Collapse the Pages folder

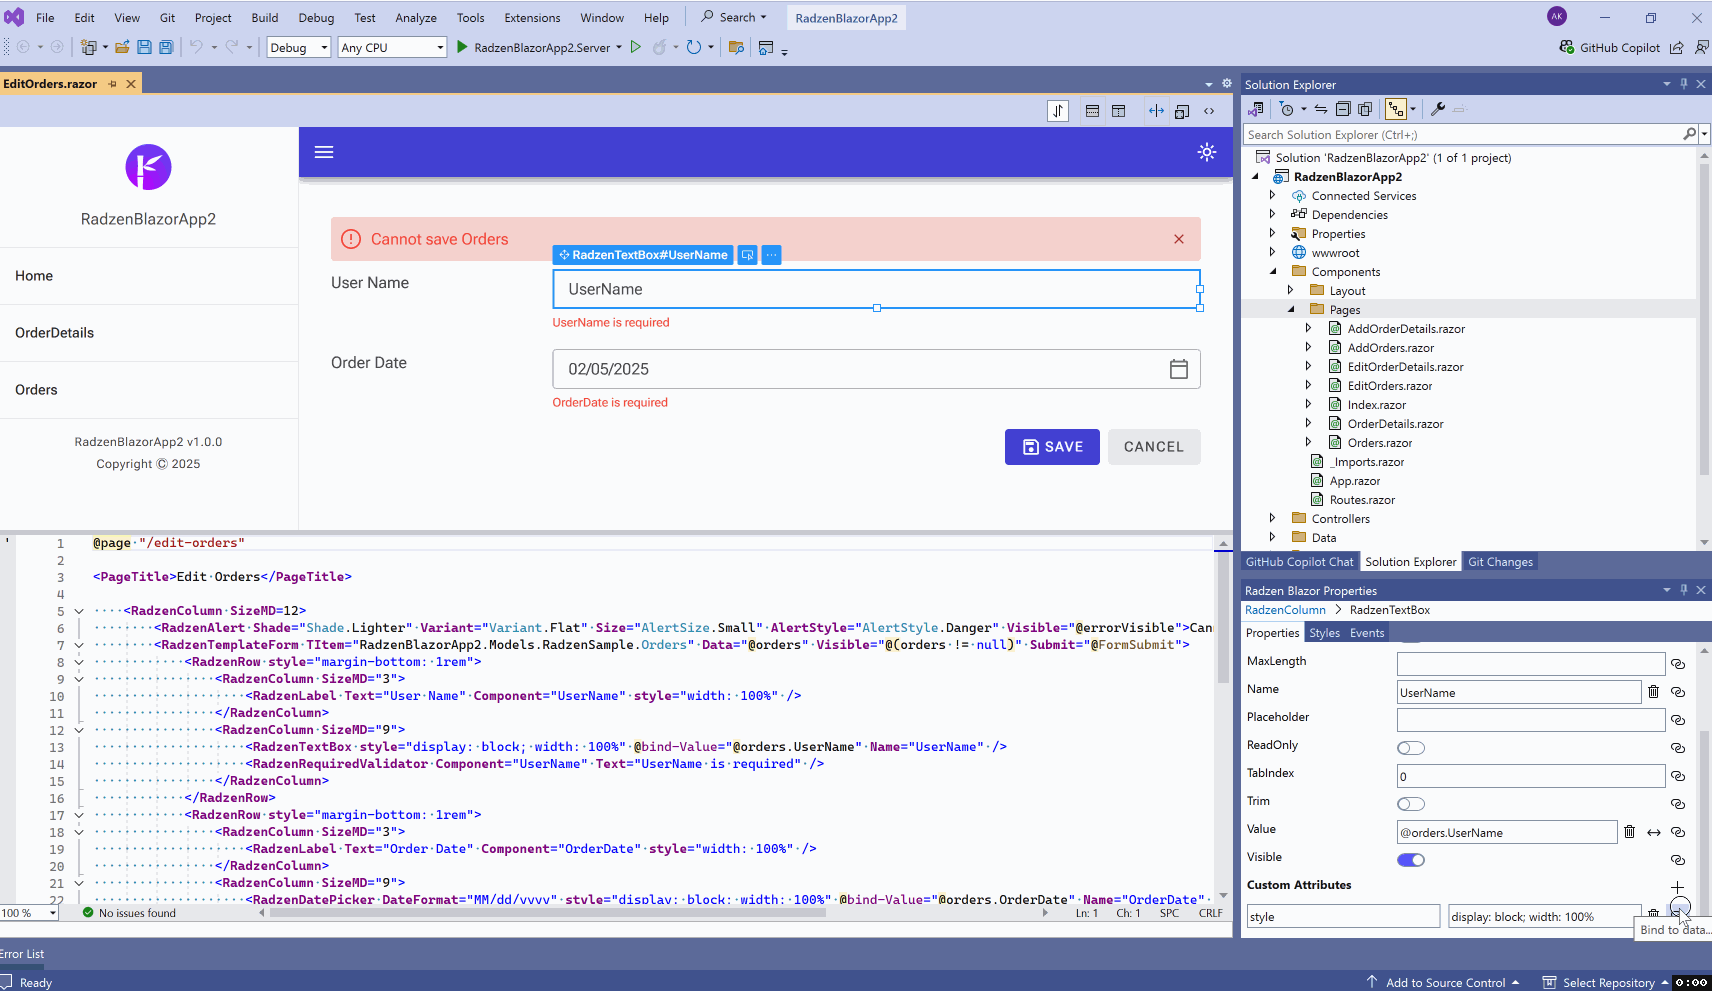[1290, 309]
